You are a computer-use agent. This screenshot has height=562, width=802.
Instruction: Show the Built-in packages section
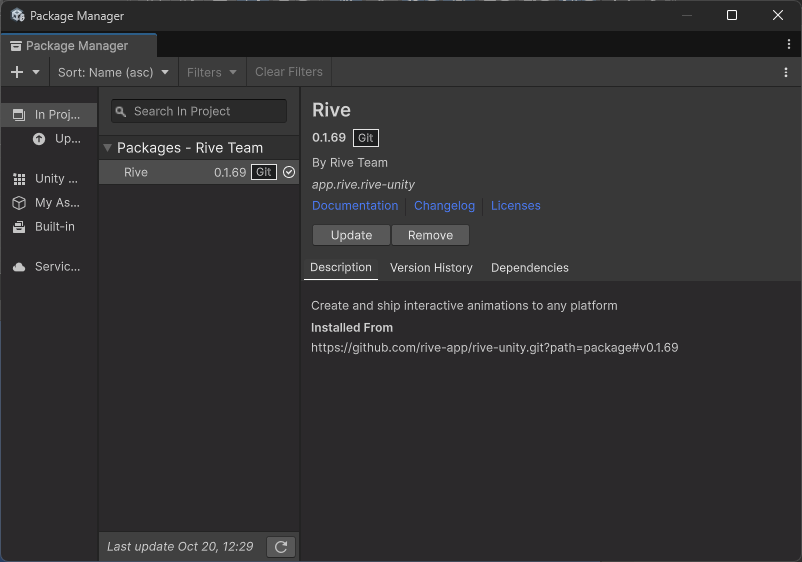[x=49, y=227]
